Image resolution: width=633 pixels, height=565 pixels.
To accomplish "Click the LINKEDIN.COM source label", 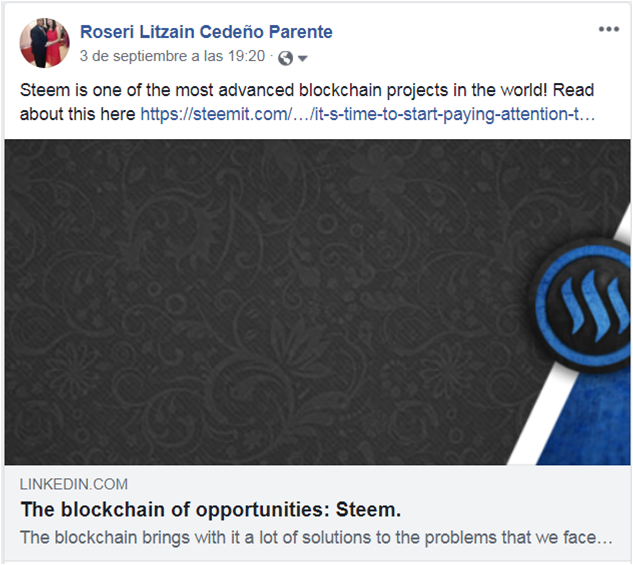I will click(x=74, y=484).
